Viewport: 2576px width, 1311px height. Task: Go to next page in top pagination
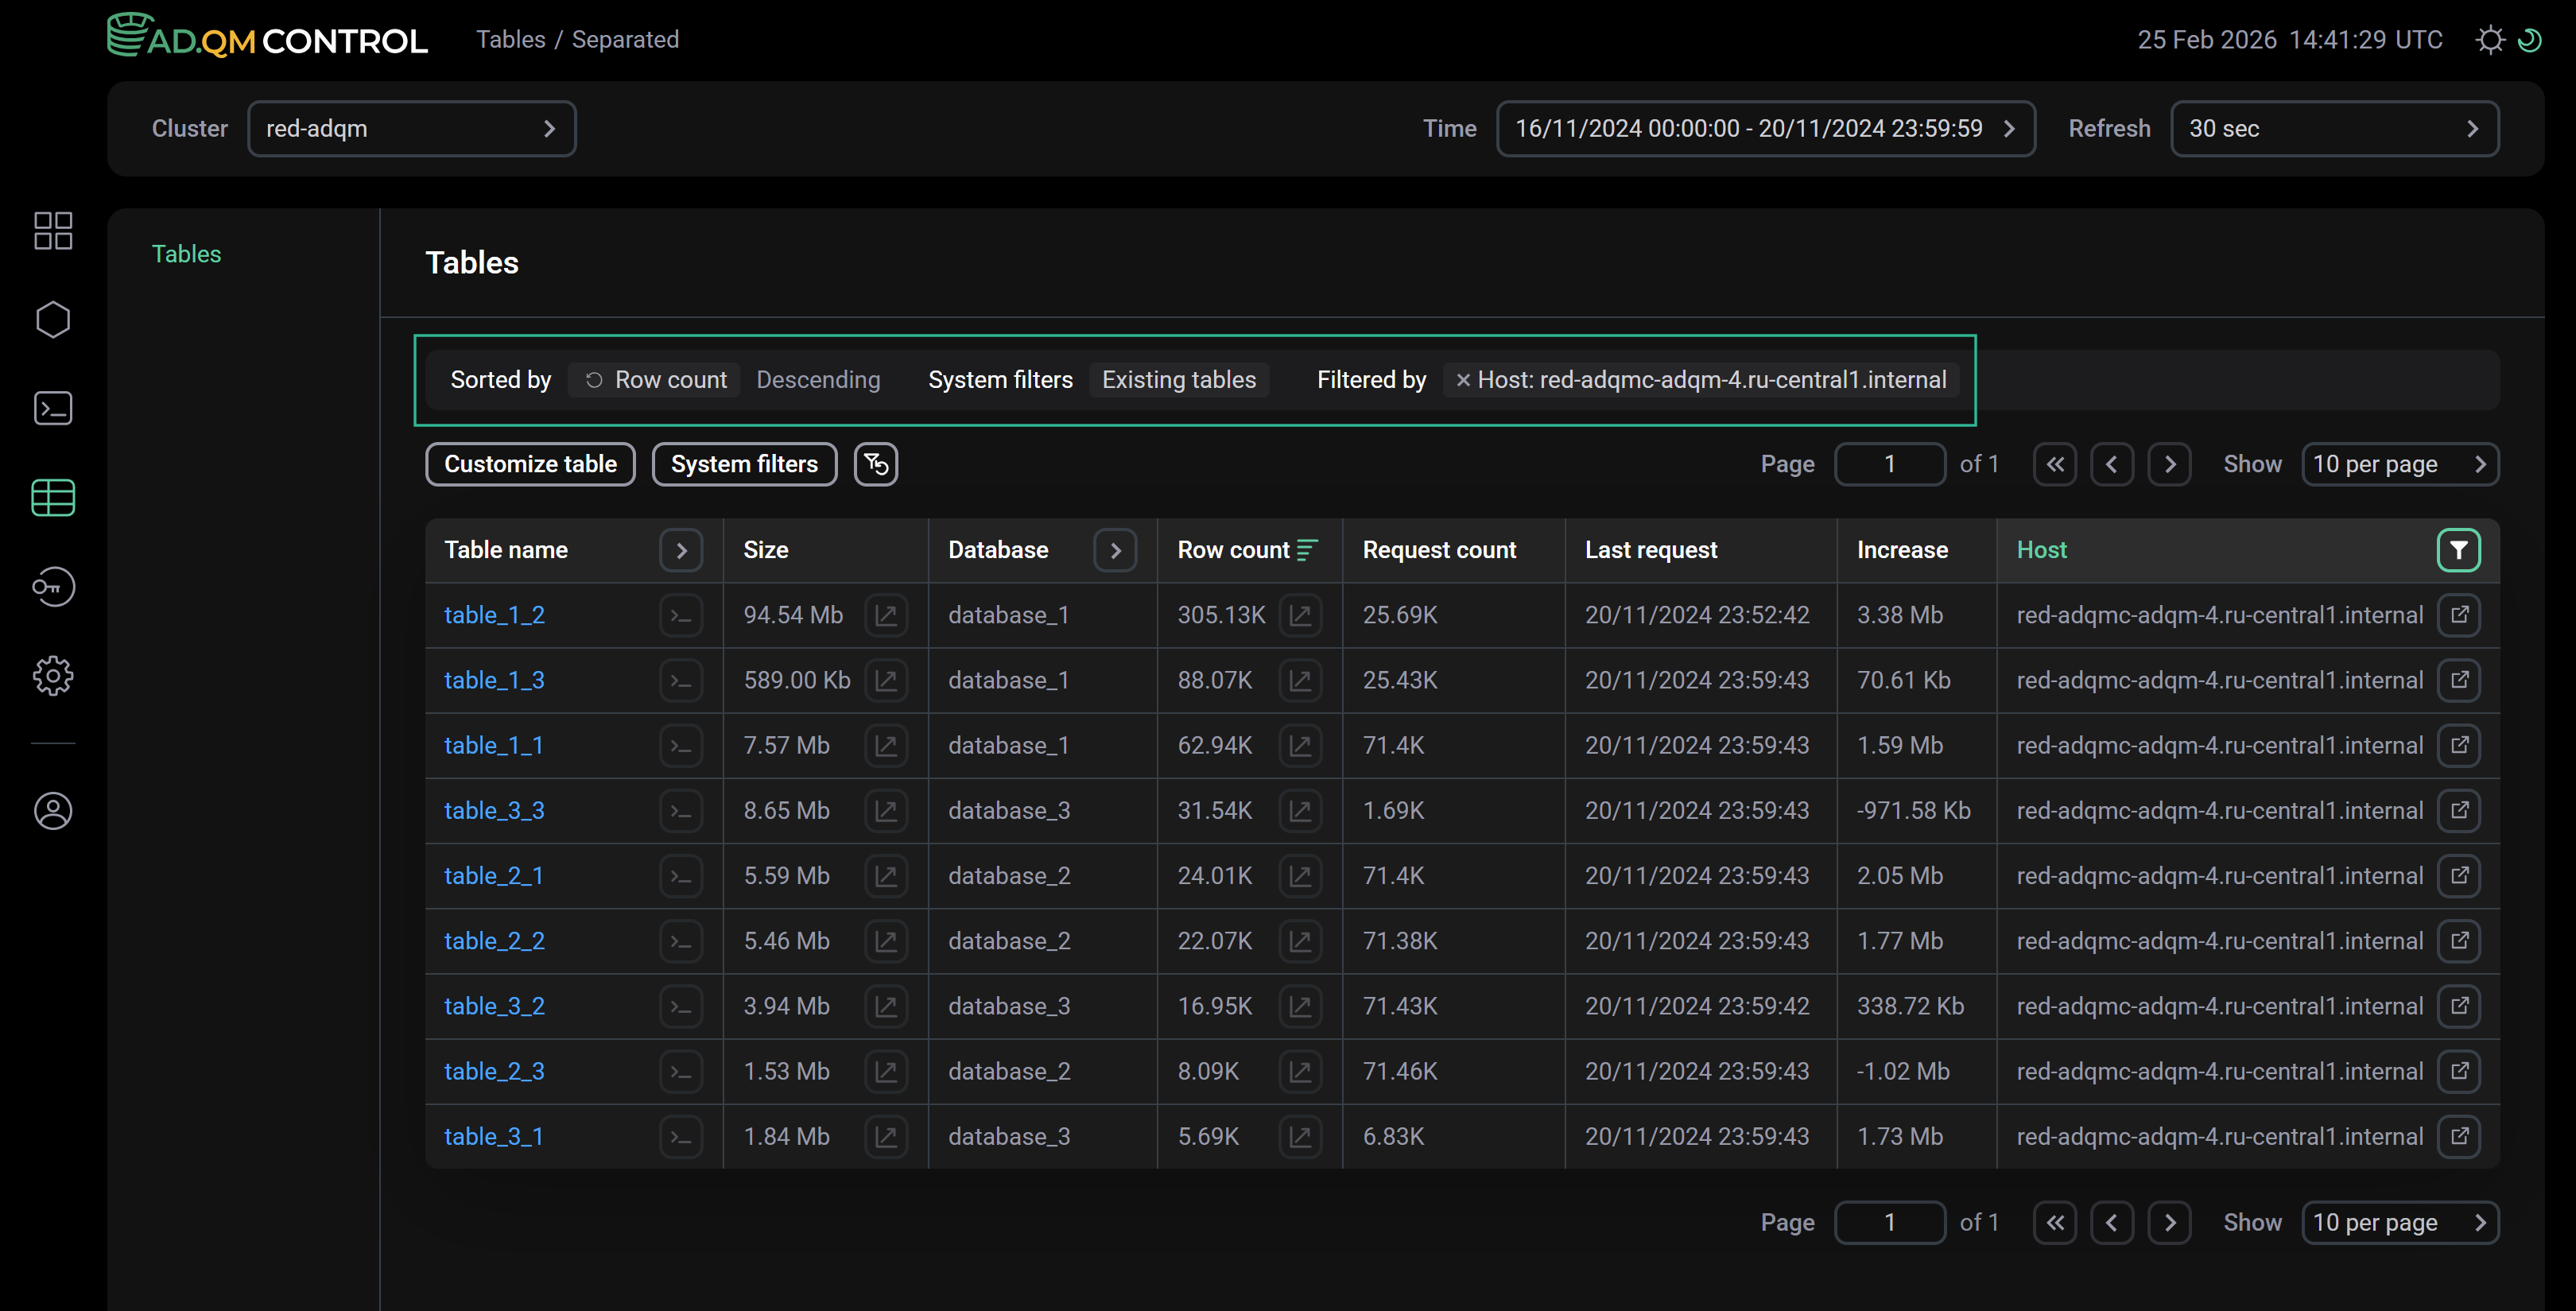pyautogui.click(x=2170, y=464)
